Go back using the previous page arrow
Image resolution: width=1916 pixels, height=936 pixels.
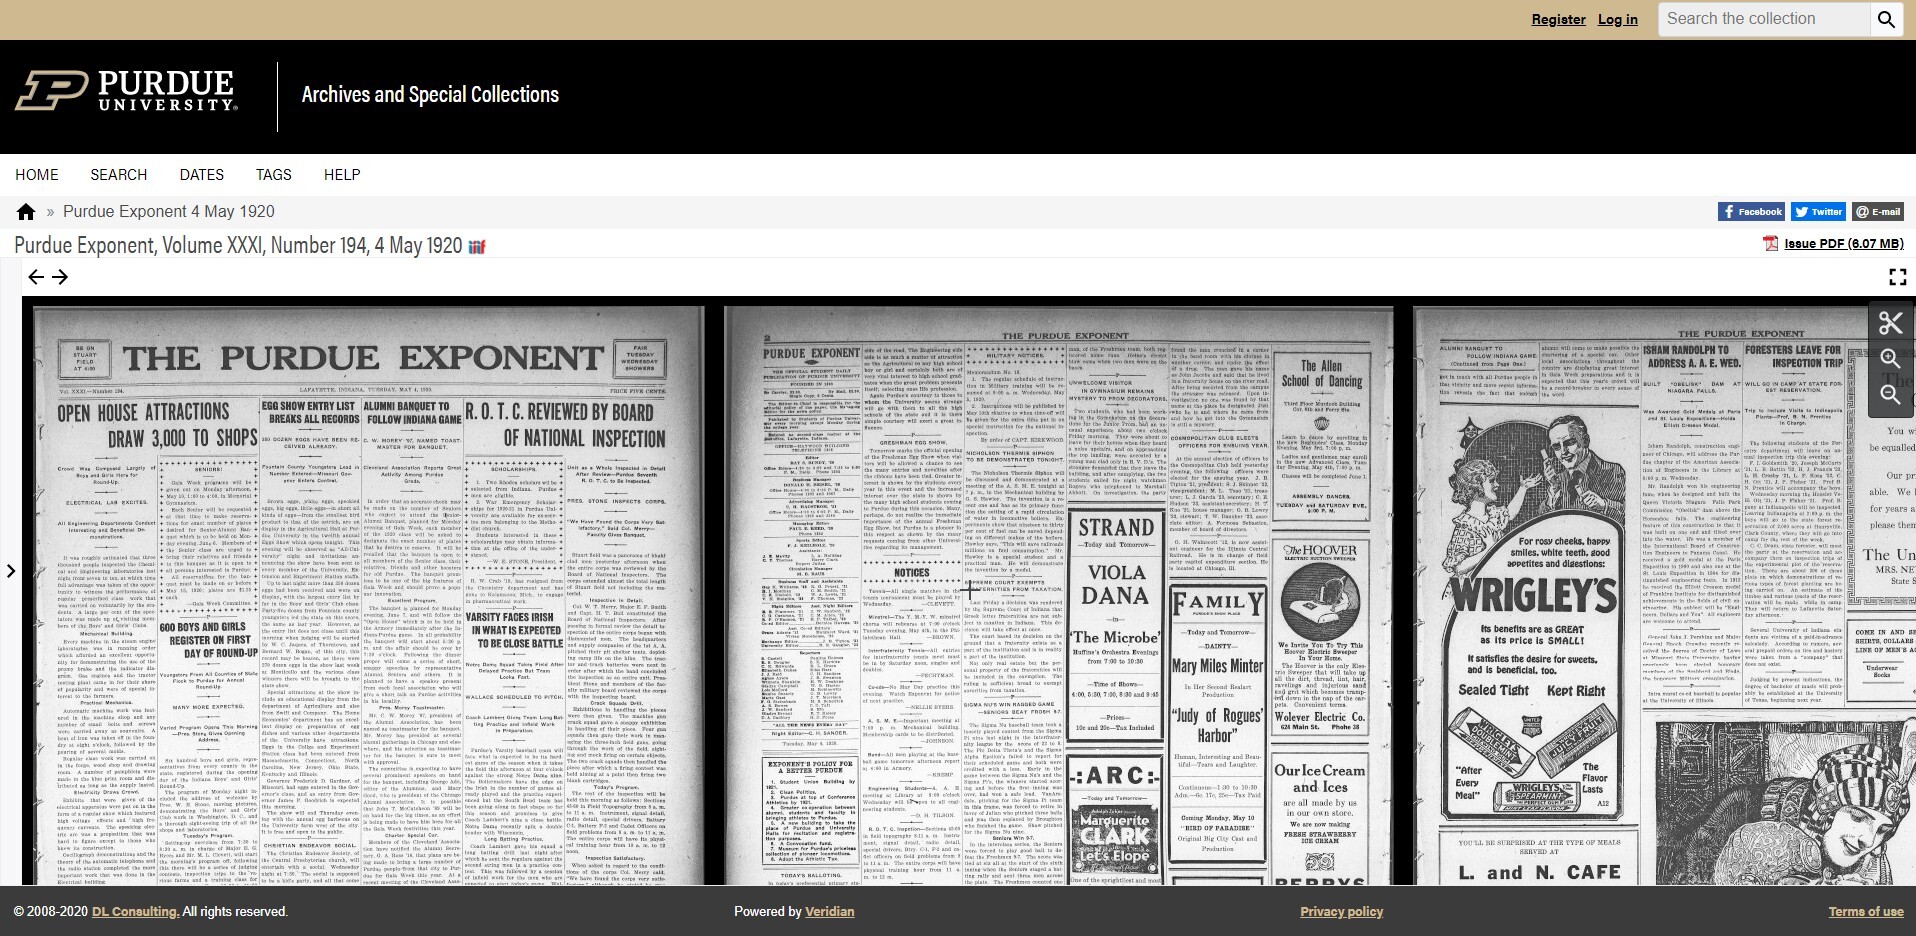38,277
